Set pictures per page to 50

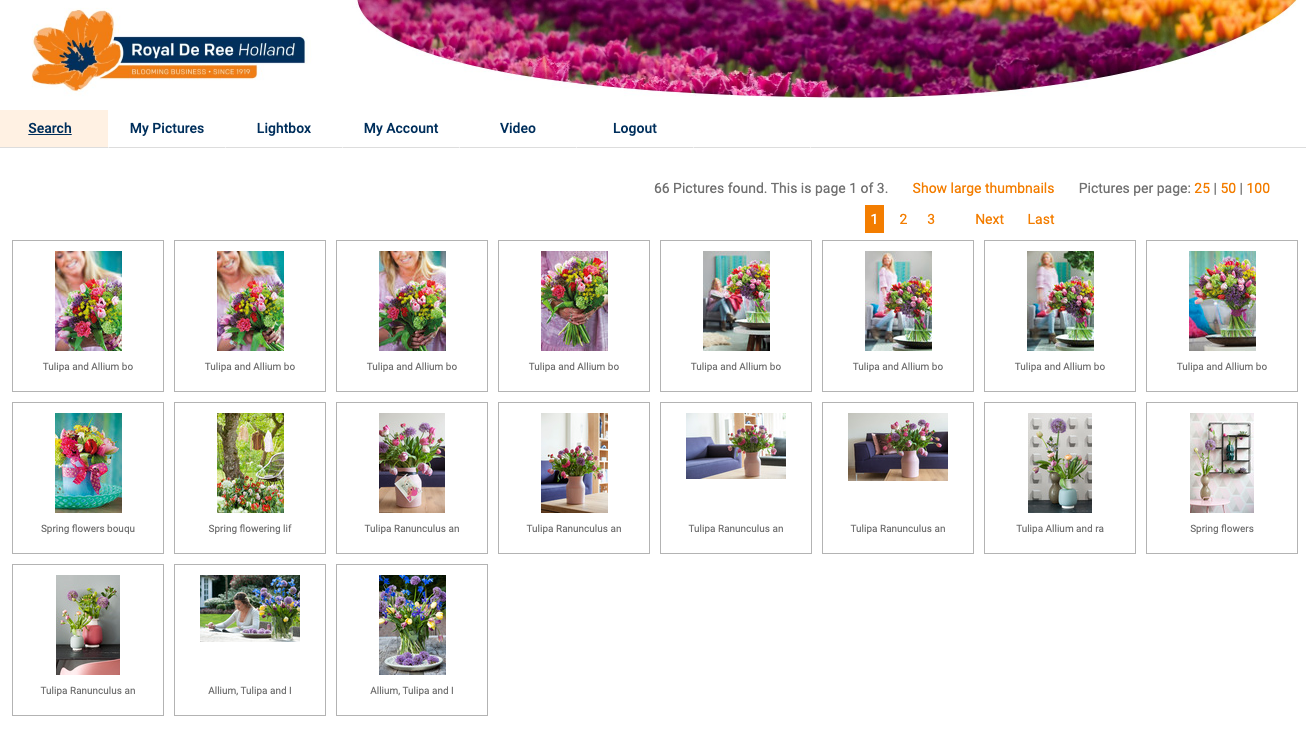tap(1228, 188)
